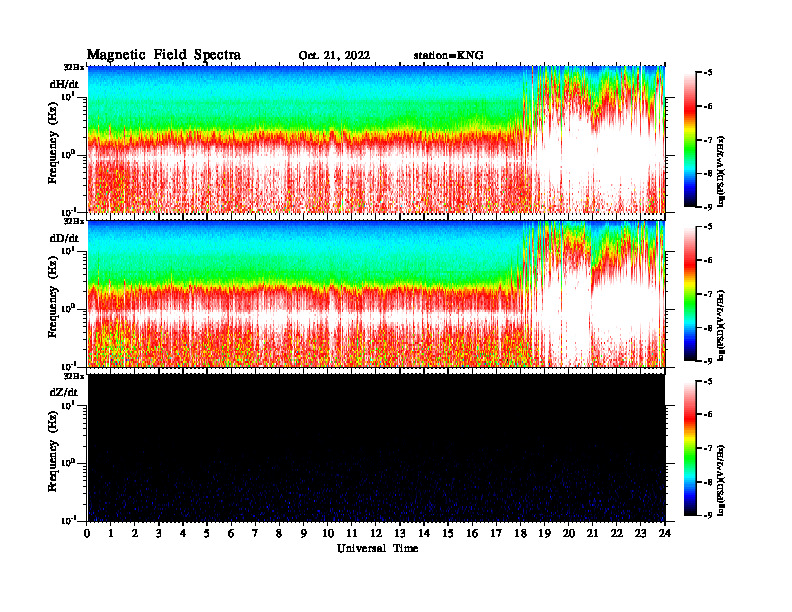
Task: Click hour 20 on the time axis
Action: click(569, 533)
